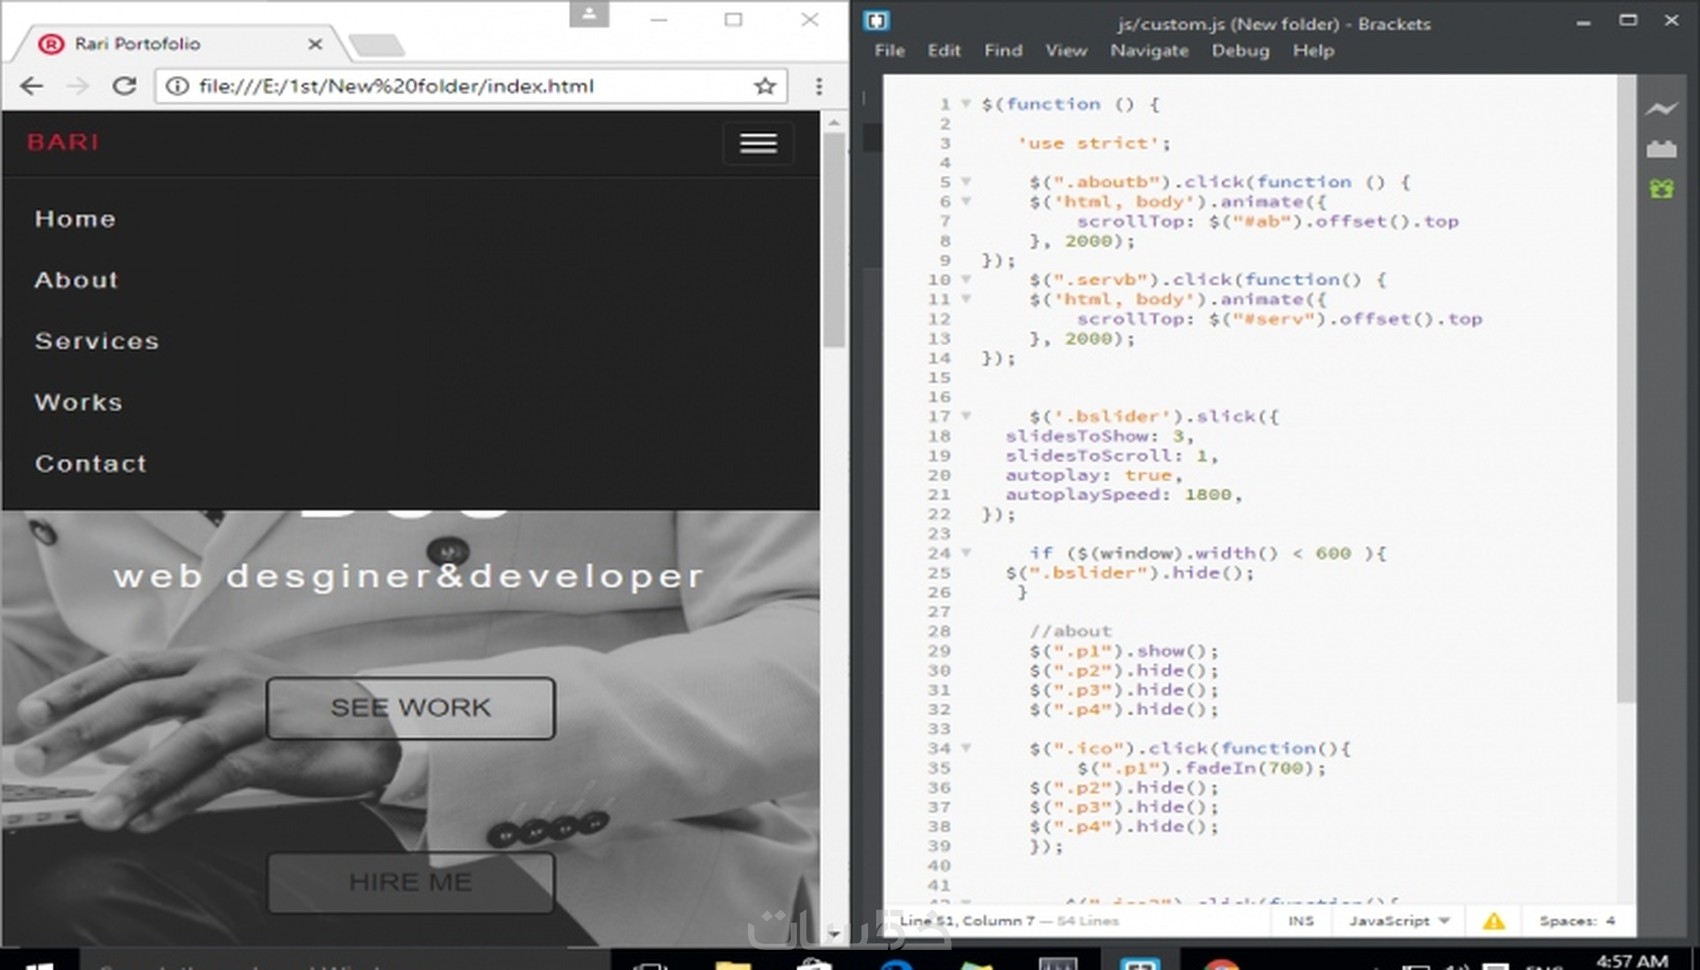Viewport: 1700px width, 970px height.
Task: Open the Debug menu in Brackets
Action: pos(1240,50)
